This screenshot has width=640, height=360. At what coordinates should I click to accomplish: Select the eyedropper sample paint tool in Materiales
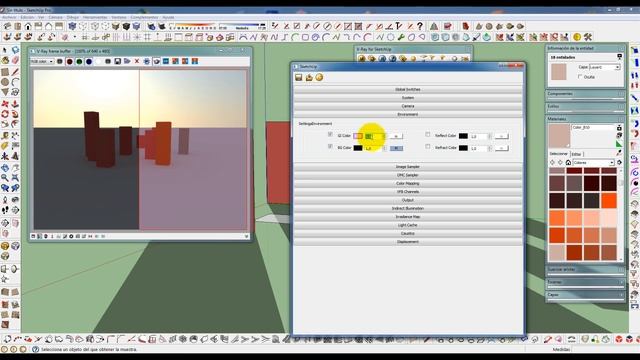click(619, 153)
